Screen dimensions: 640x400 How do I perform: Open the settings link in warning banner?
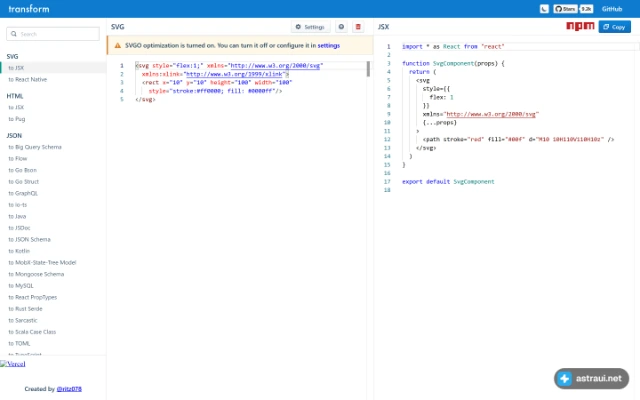(x=329, y=46)
